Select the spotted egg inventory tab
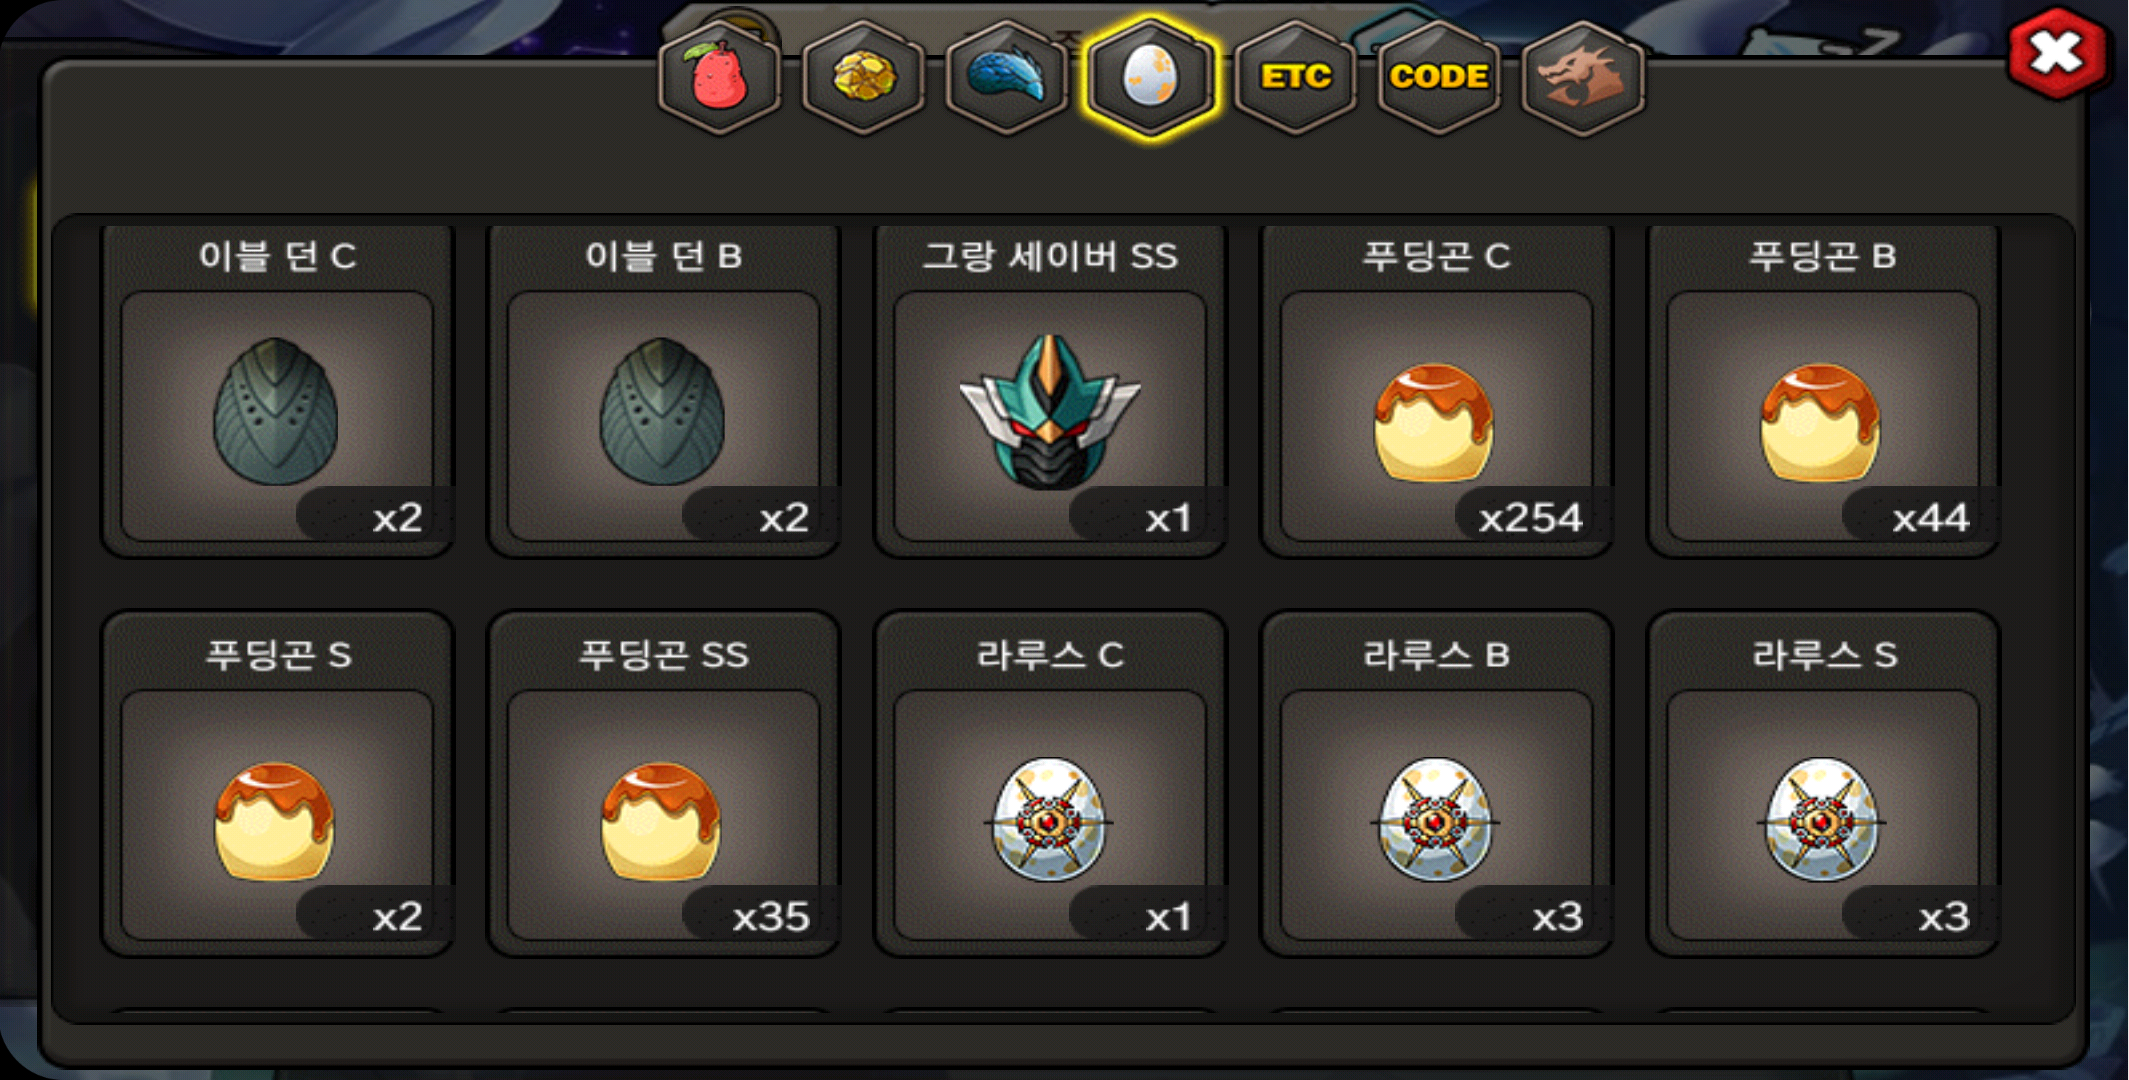 click(x=1151, y=77)
